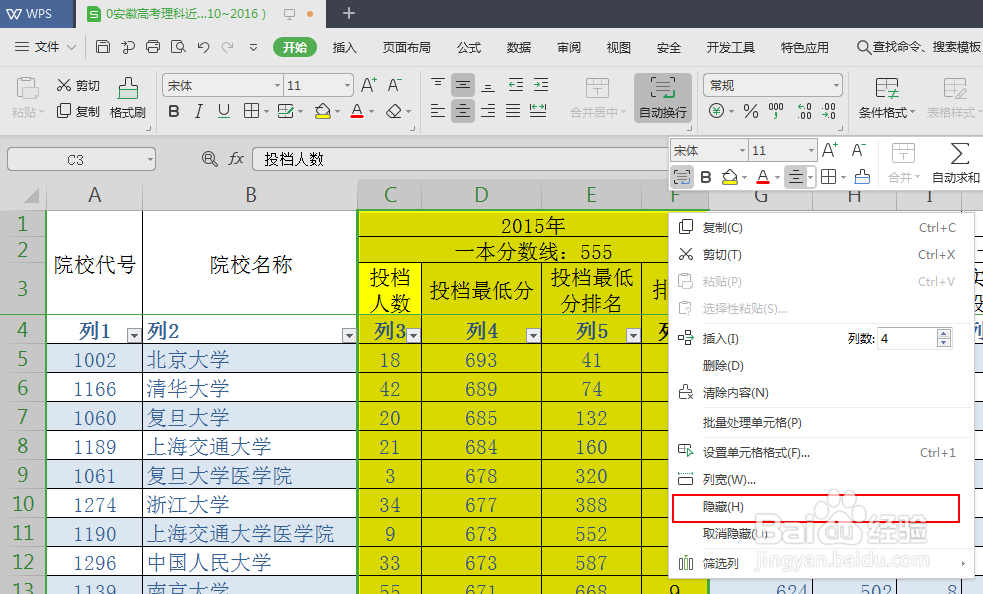Click the new tab plus button
The width and height of the screenshot is (983, 594).
tap(349, 13)
